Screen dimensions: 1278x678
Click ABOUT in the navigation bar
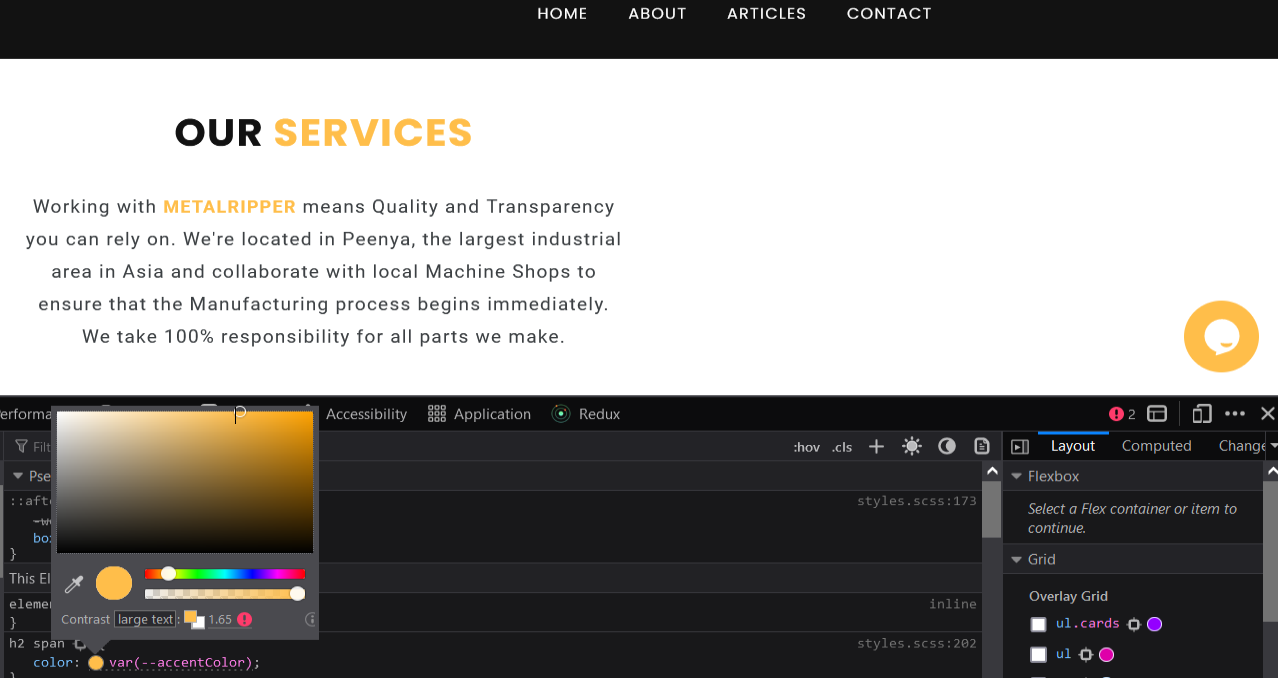point(657,13)
